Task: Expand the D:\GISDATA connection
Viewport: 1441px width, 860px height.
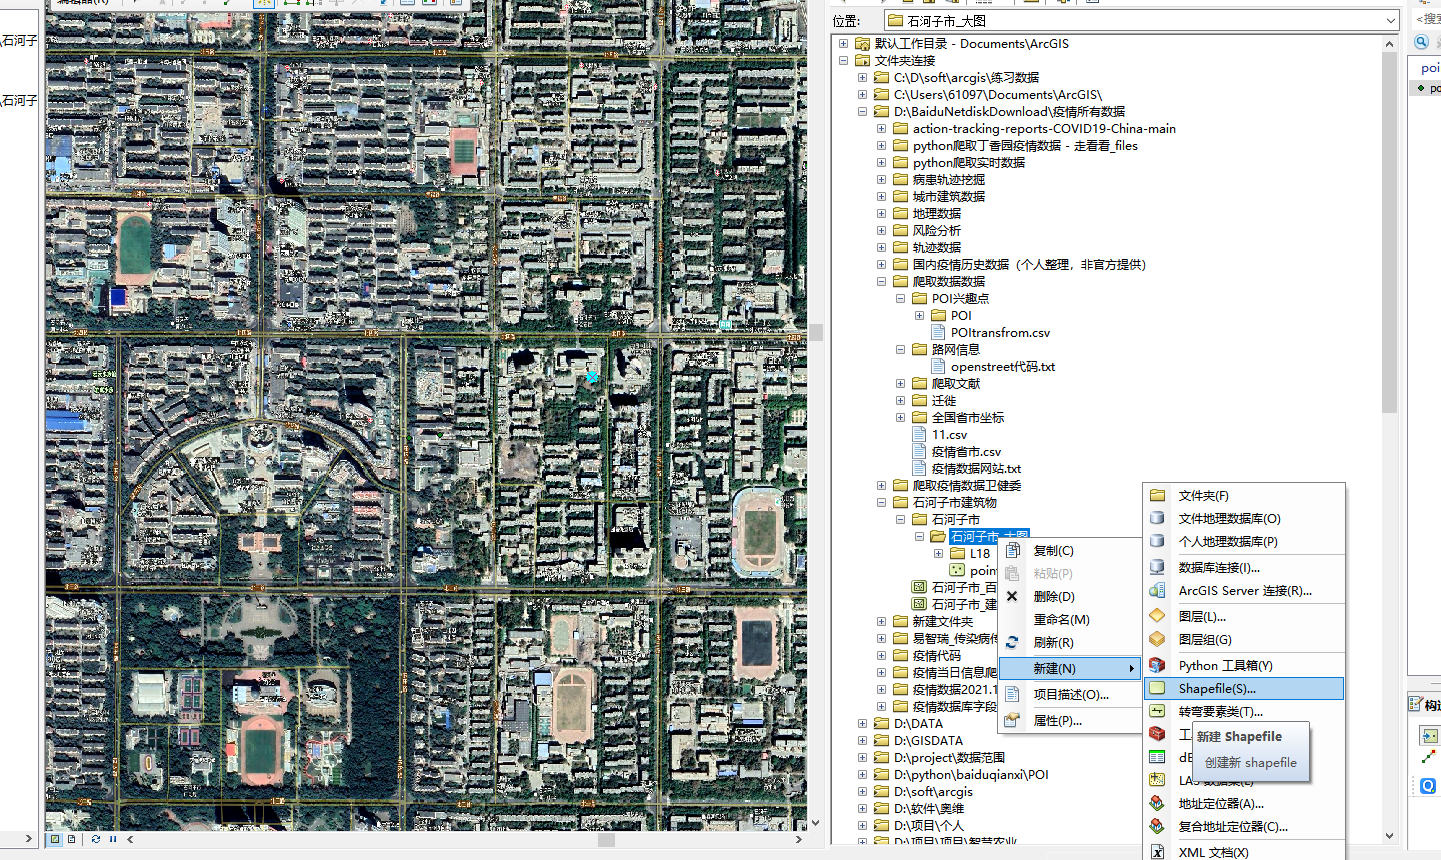Action: pos(862,740)
